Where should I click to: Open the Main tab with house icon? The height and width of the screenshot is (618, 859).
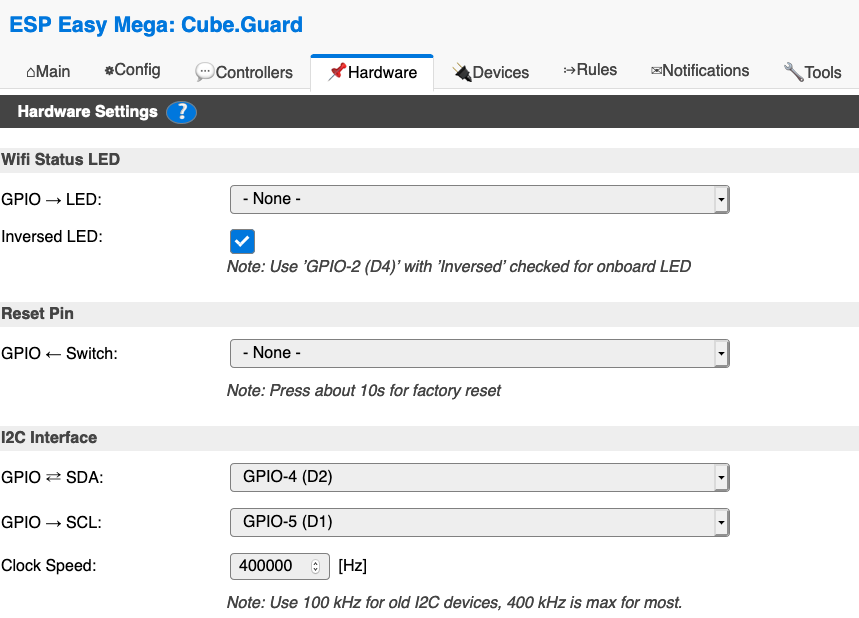[x=48, y=71]
